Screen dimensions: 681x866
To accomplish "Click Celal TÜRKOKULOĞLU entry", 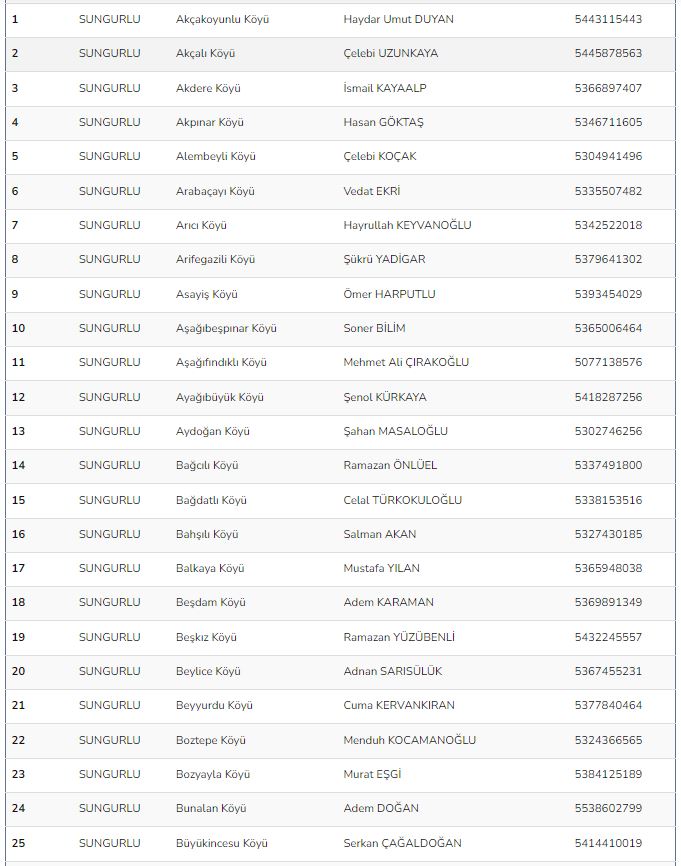I will point(402,500).
